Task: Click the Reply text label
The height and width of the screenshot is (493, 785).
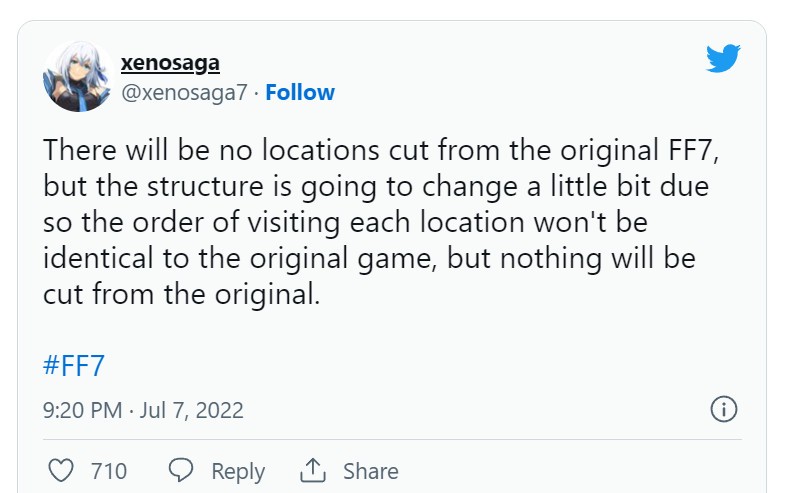Action: pos(238,471)
